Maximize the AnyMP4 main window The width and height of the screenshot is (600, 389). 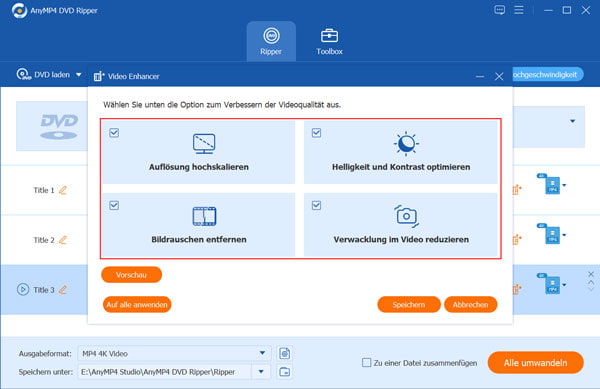[567, 10]
